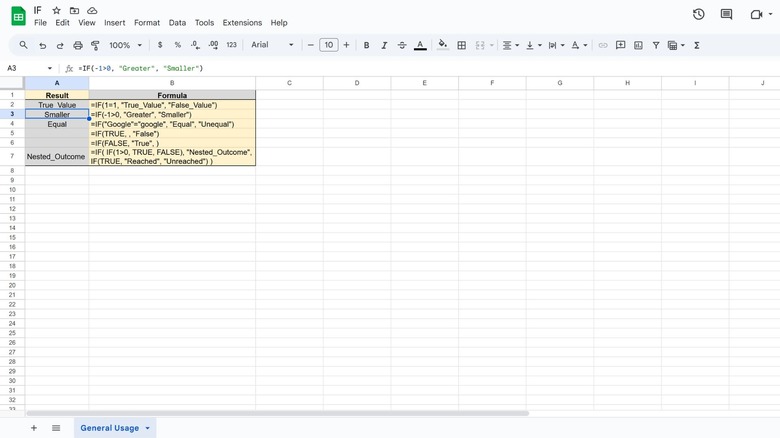
Task: Open the 123 number format menu
Action: (x=231, y=45)
